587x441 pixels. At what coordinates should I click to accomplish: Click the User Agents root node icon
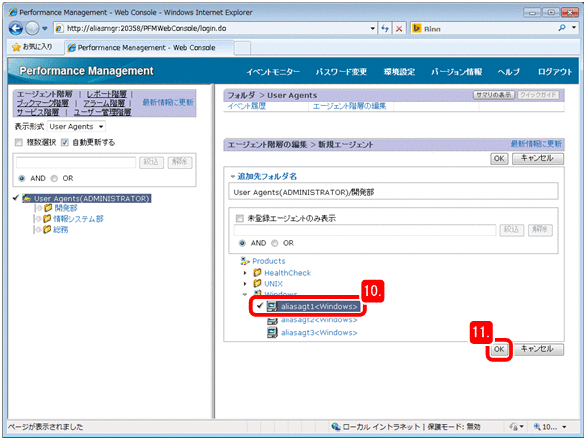[27, 198]
